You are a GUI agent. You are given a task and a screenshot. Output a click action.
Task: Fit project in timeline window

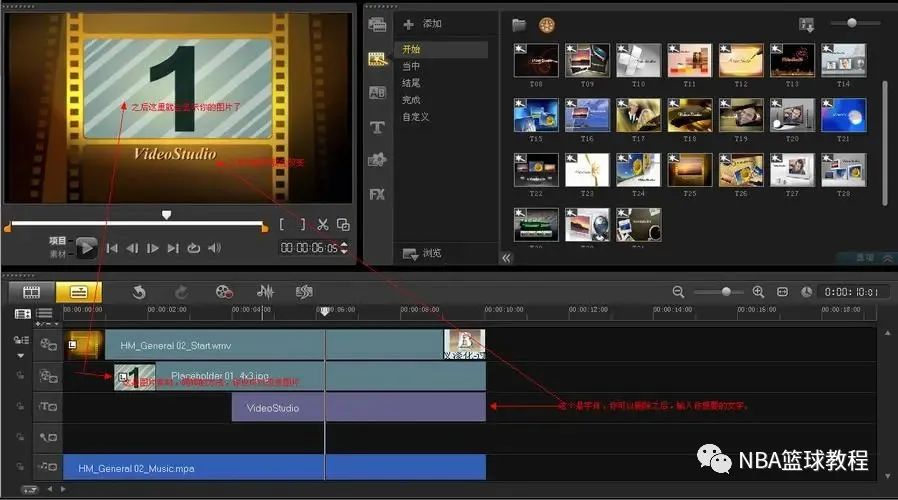tap(782, 292)
